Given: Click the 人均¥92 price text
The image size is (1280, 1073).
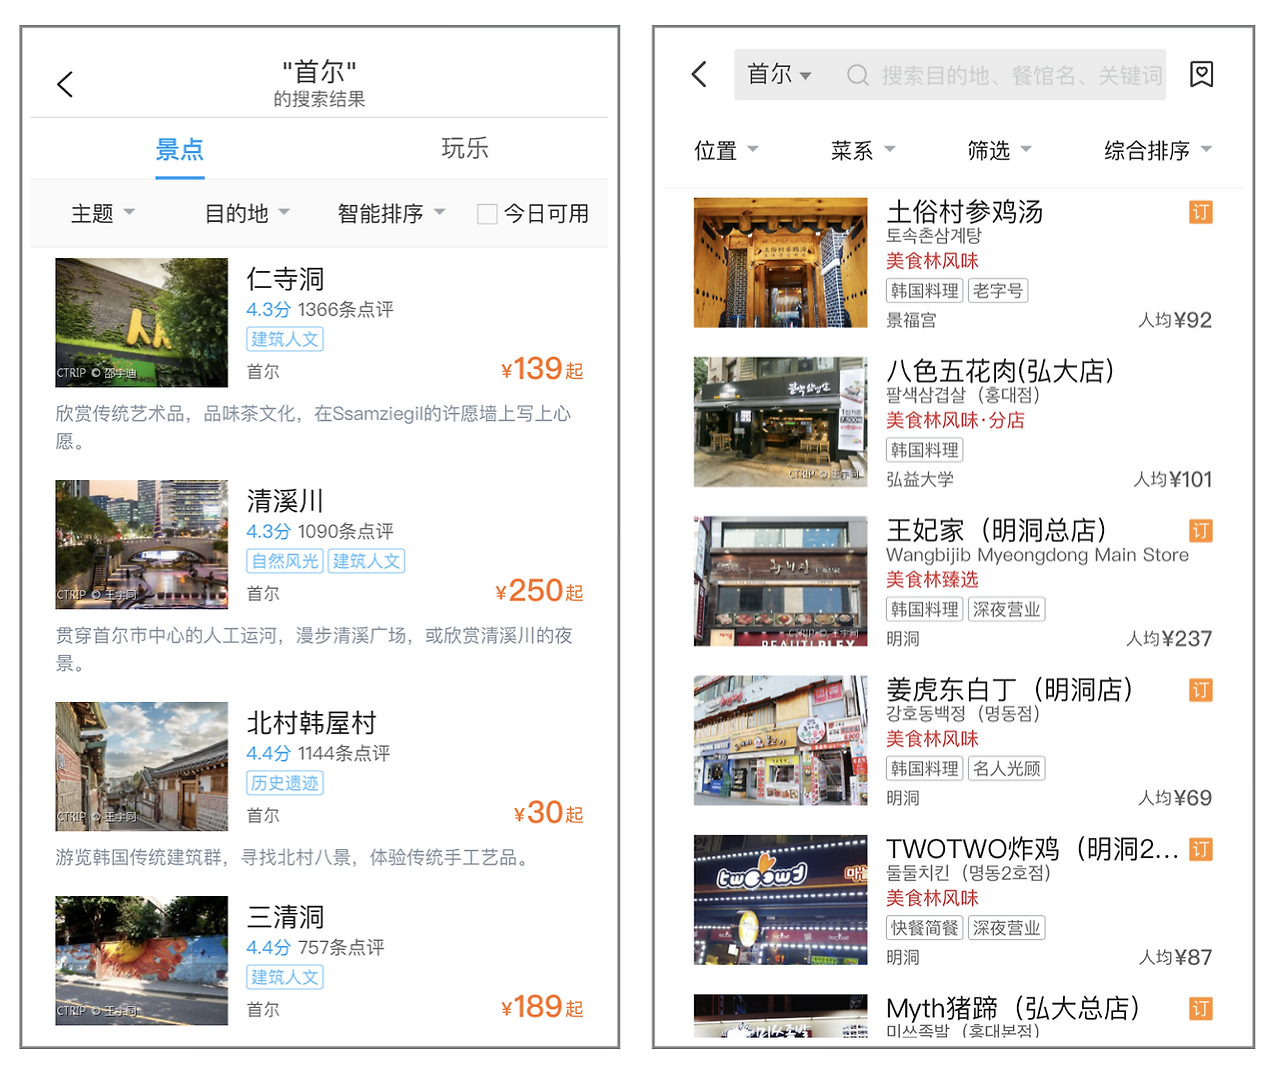Looking at the screenshot, I should point(1175,320).
